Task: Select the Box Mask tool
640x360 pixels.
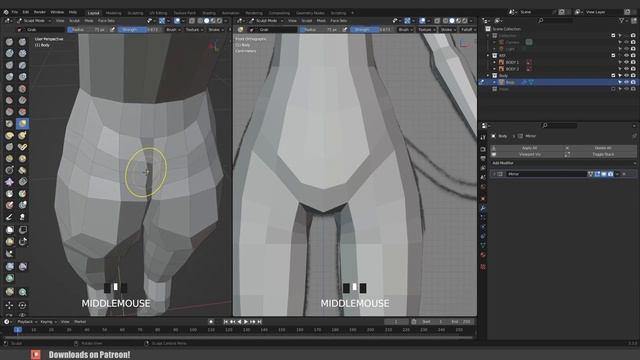Action: (x=9, y=230)
